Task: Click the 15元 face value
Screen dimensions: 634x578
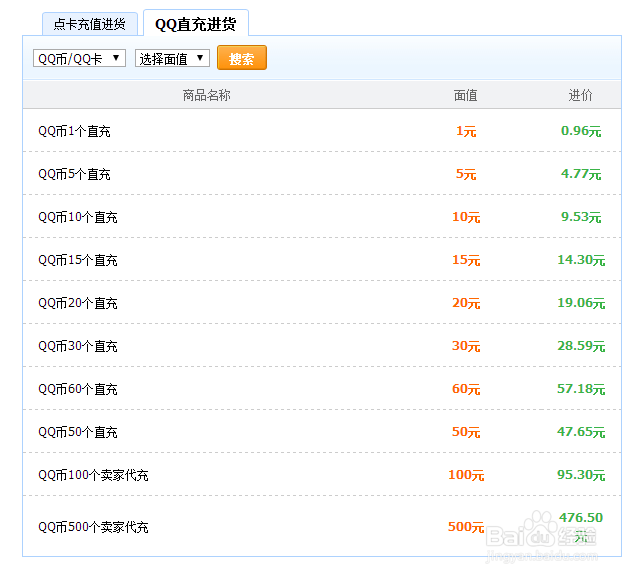Action: (466, 260)
